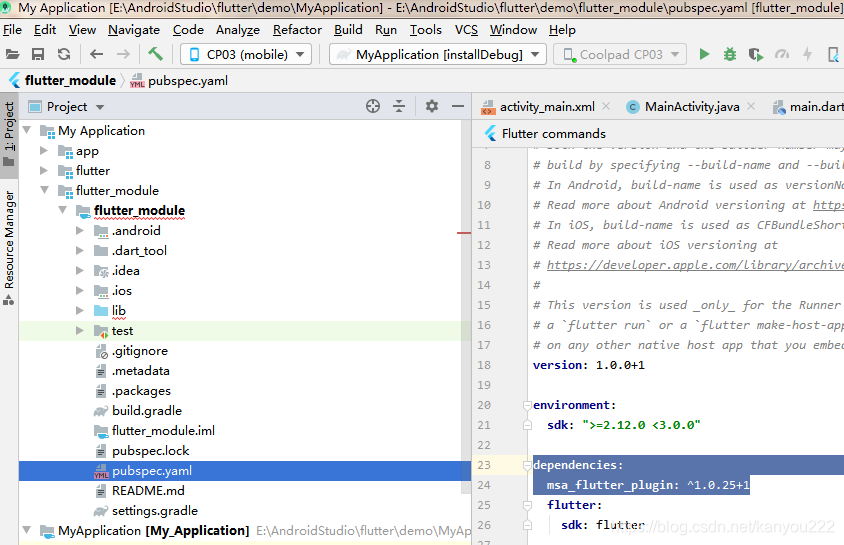Open the Build menu
Screen dimensions: 844x545
(x=348, y=30)
